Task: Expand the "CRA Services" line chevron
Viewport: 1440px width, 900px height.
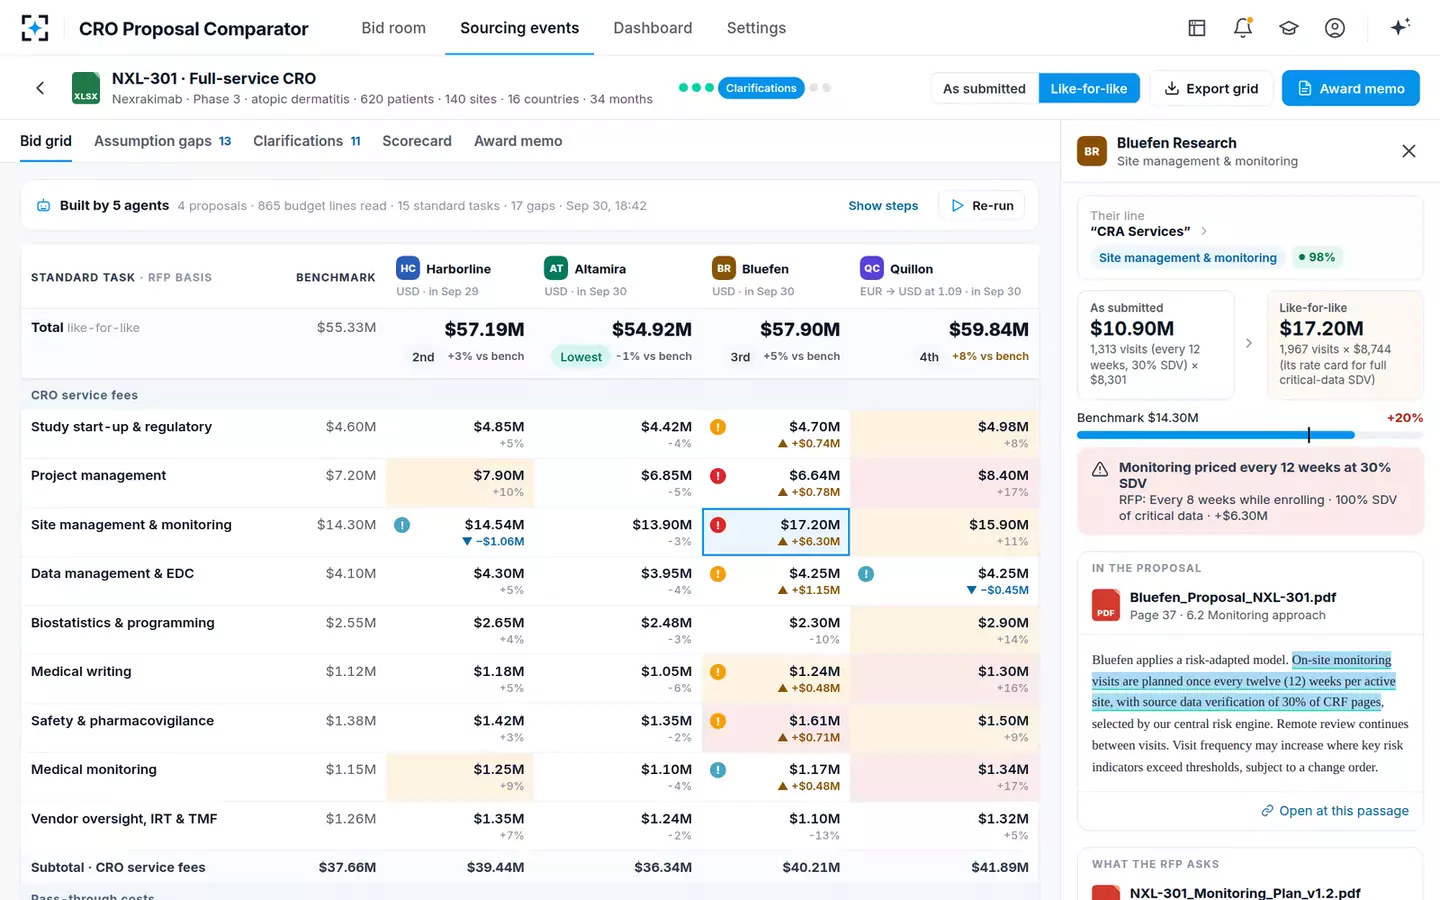Action: [1204, 231]
